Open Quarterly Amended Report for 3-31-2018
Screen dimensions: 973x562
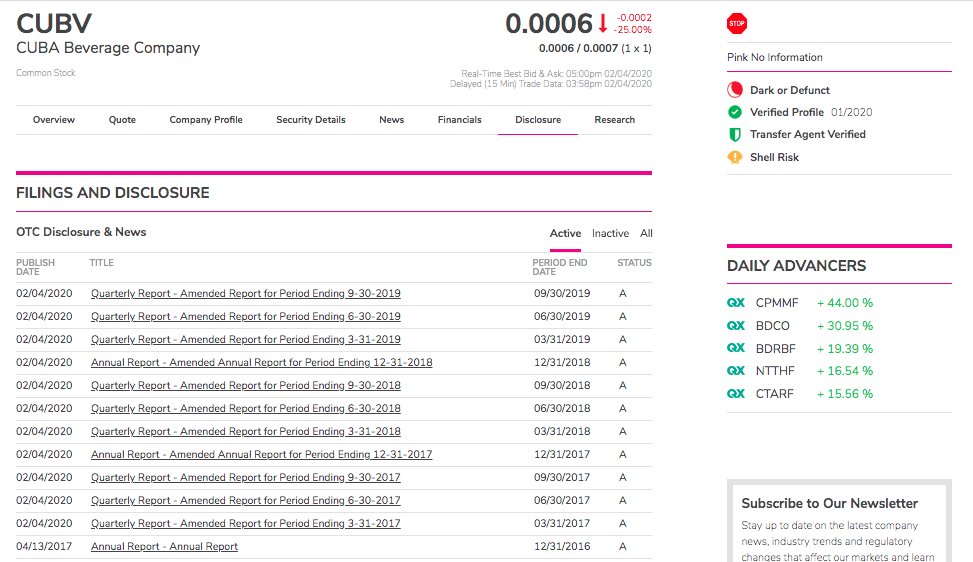pyautogui.click(x=246, y=431)
